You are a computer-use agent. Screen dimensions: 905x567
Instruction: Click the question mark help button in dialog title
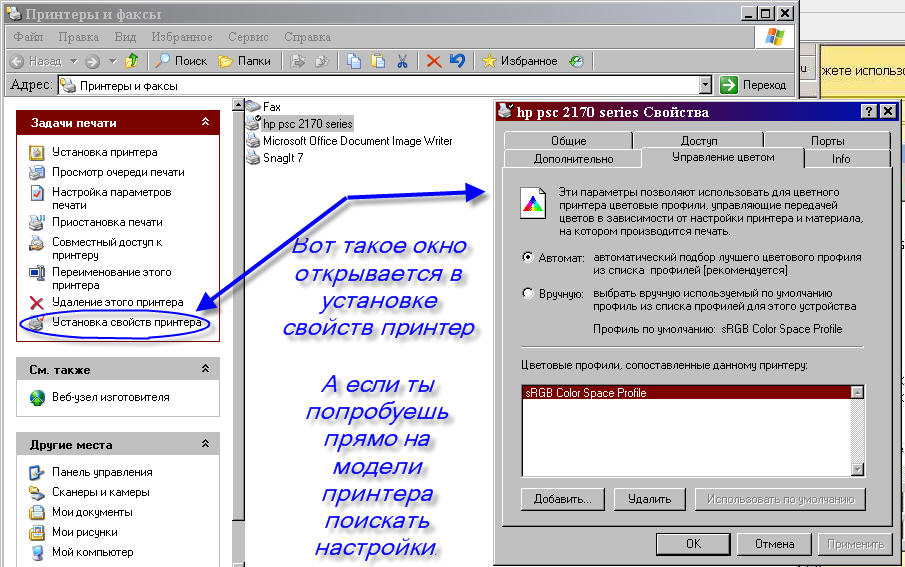click(869, 111)
